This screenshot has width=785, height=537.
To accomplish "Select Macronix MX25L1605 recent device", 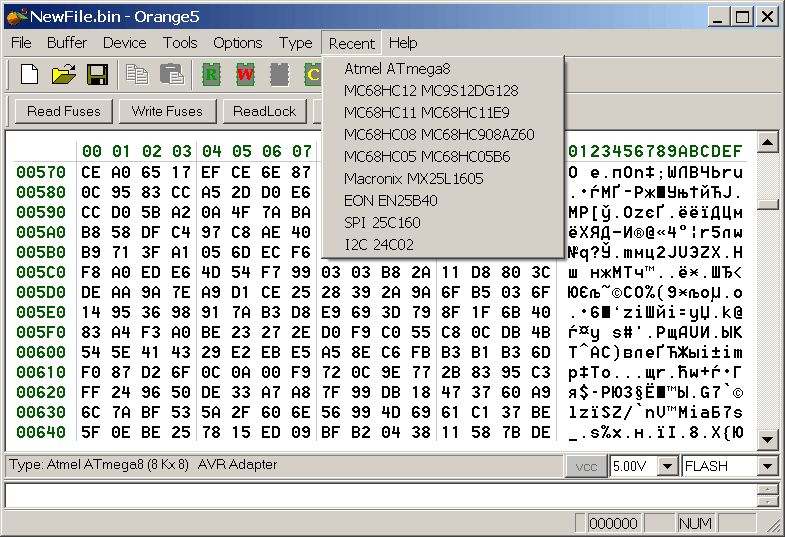I will pos(443,179).
